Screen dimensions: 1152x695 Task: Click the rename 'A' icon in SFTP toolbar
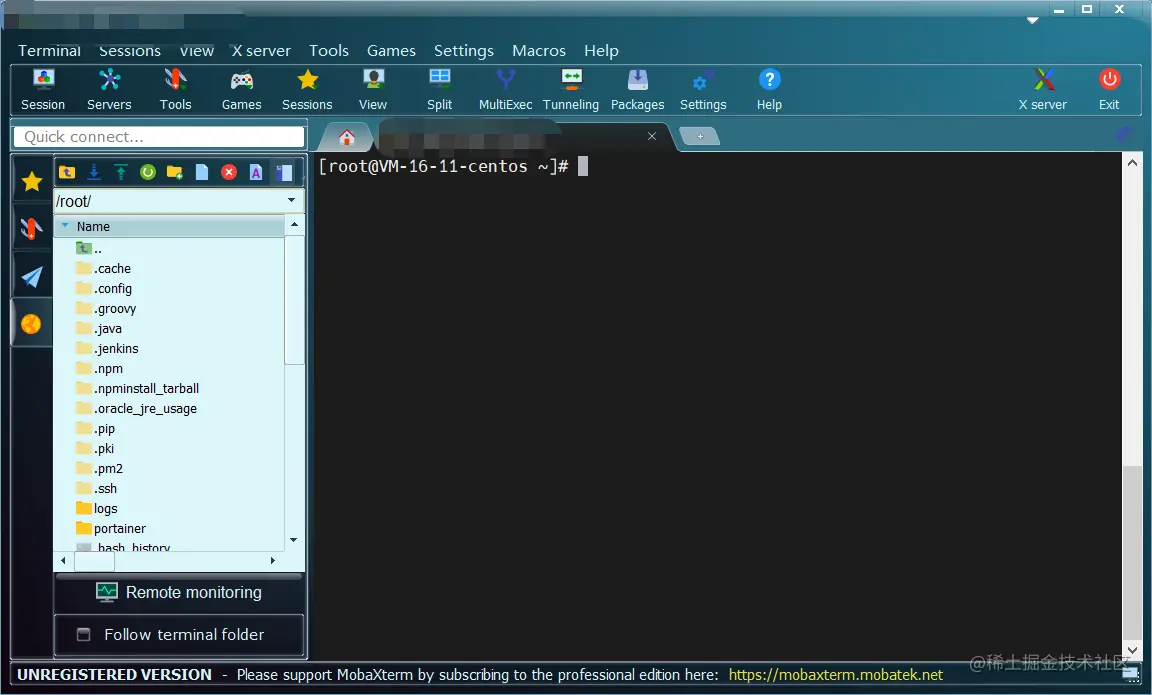point(256,172)
